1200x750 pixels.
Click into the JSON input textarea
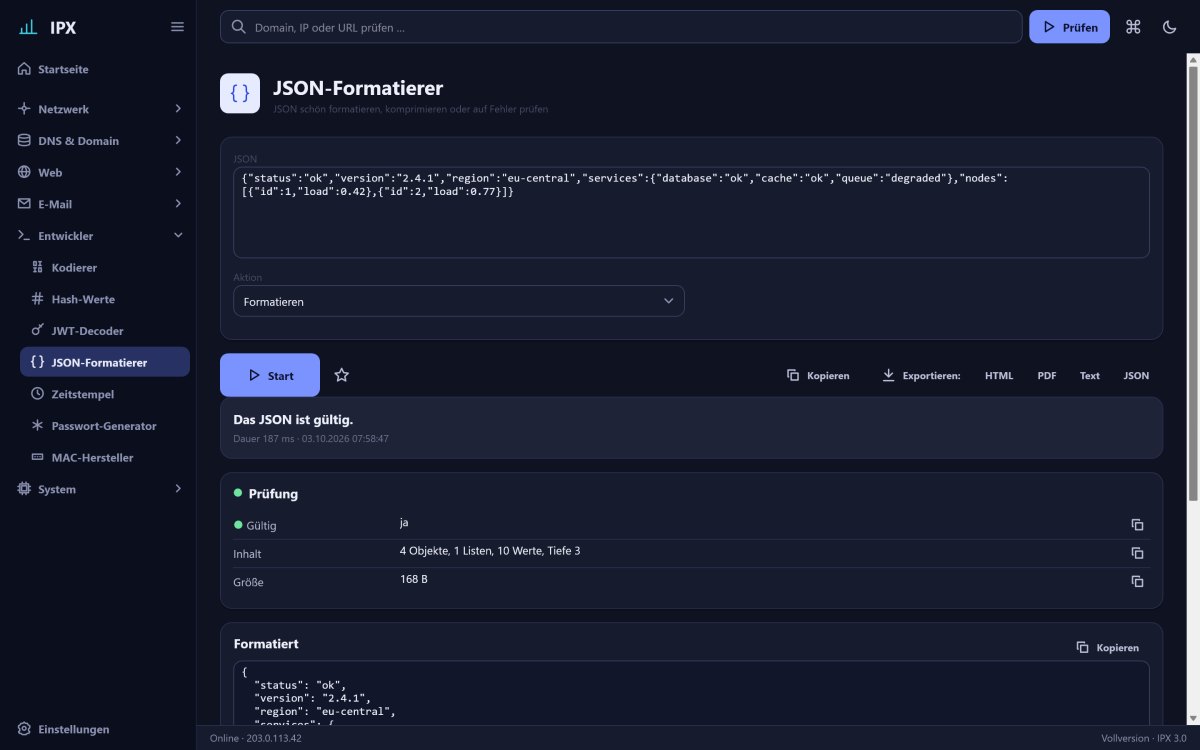click(691, 212)
